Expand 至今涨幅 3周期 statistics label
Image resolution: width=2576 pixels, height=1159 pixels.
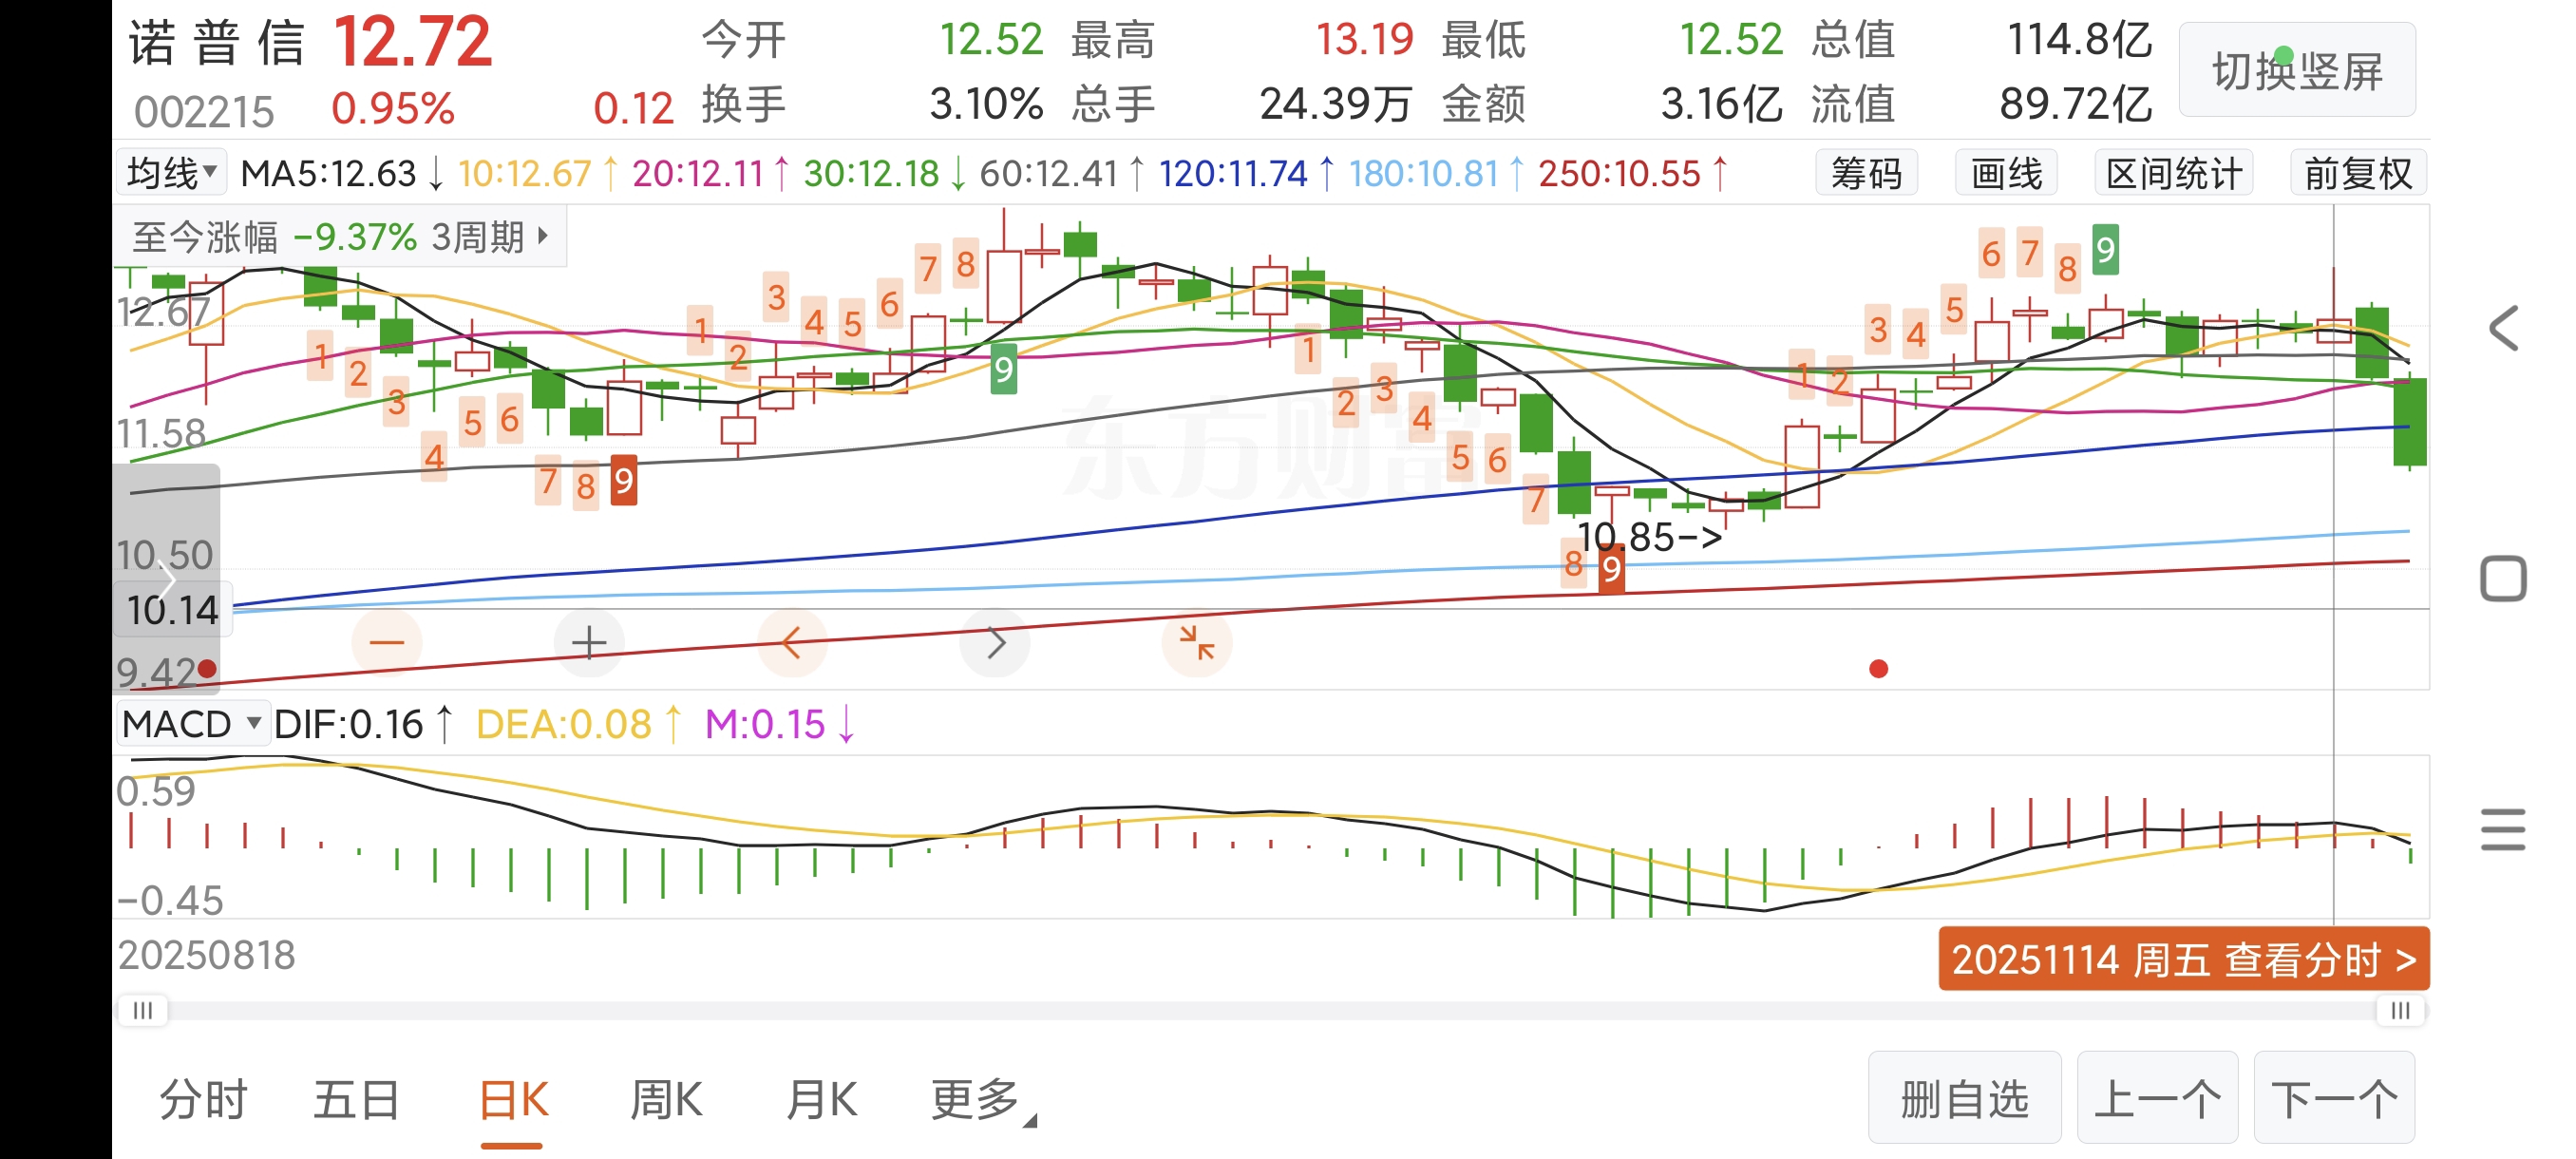[340, 238]
